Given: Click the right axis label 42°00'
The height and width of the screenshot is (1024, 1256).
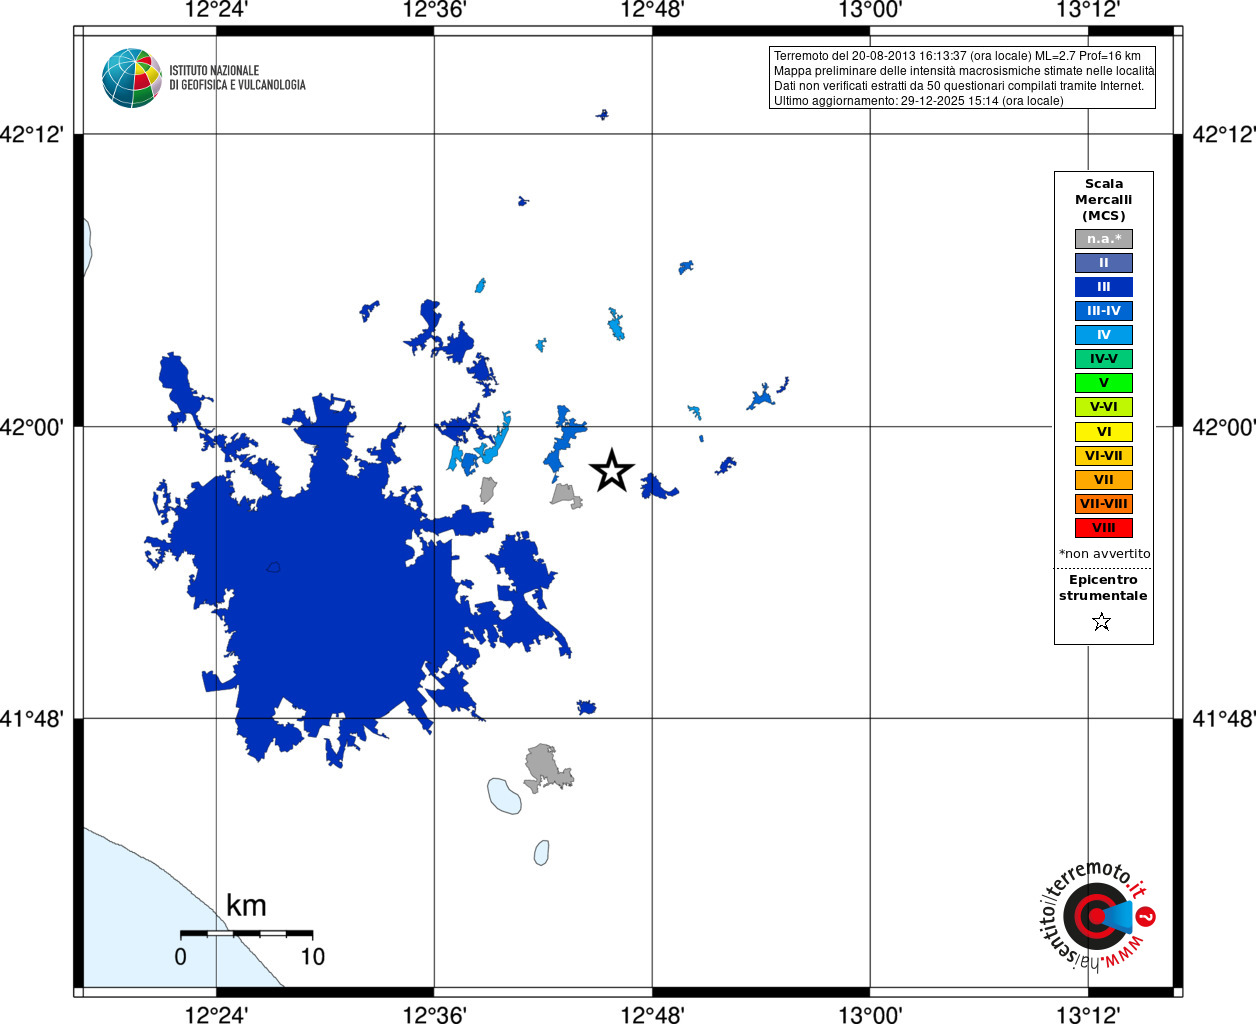Looking at the screenshot, I should (x=1224, y=427).
